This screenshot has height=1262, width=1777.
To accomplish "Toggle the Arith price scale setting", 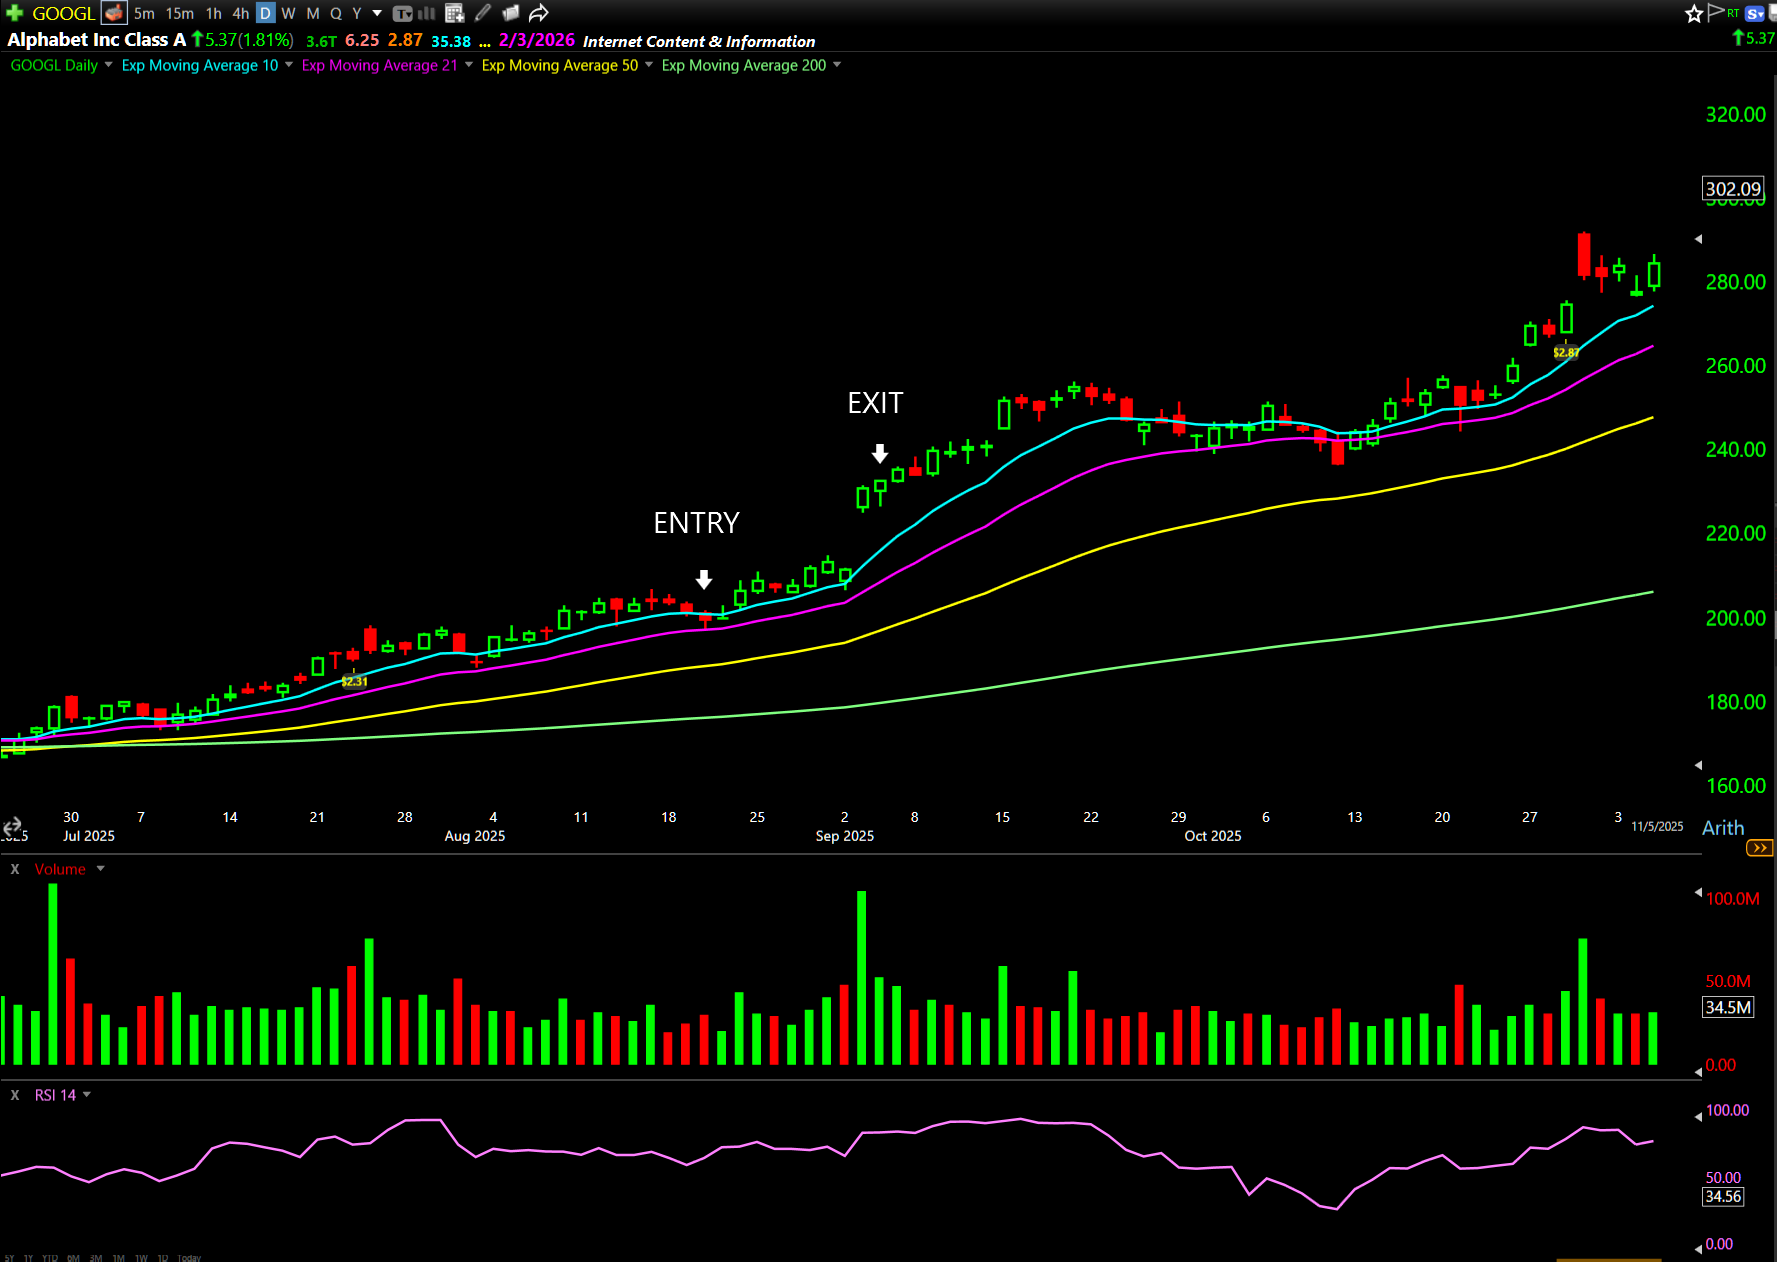I will (x=1722, y=827).
